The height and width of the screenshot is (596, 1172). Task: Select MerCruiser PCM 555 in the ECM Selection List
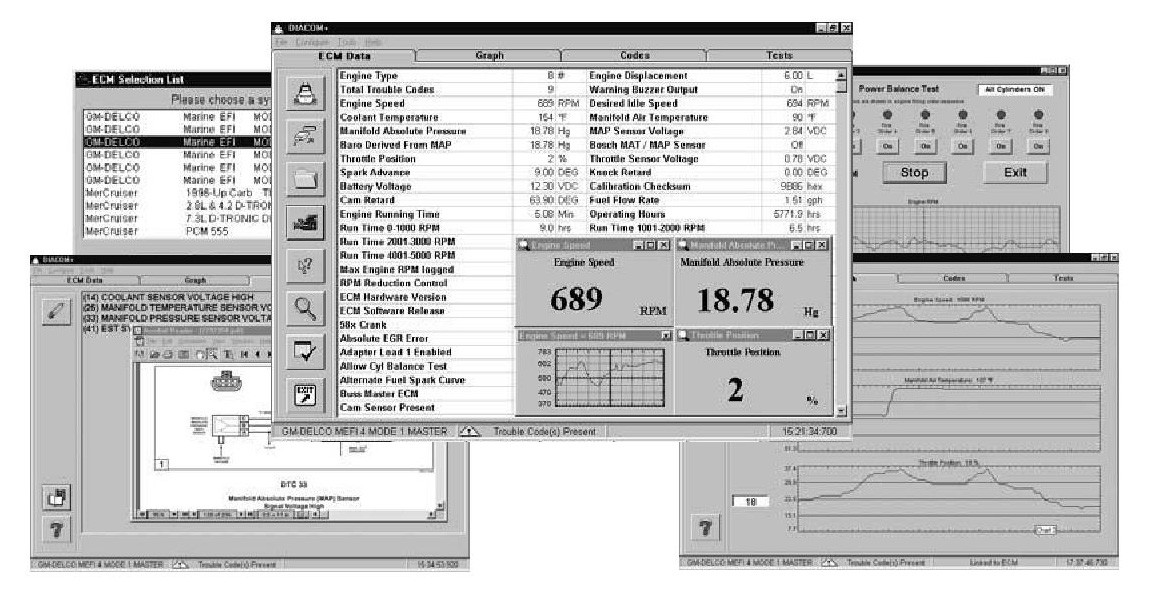click(x=130, y=232)
